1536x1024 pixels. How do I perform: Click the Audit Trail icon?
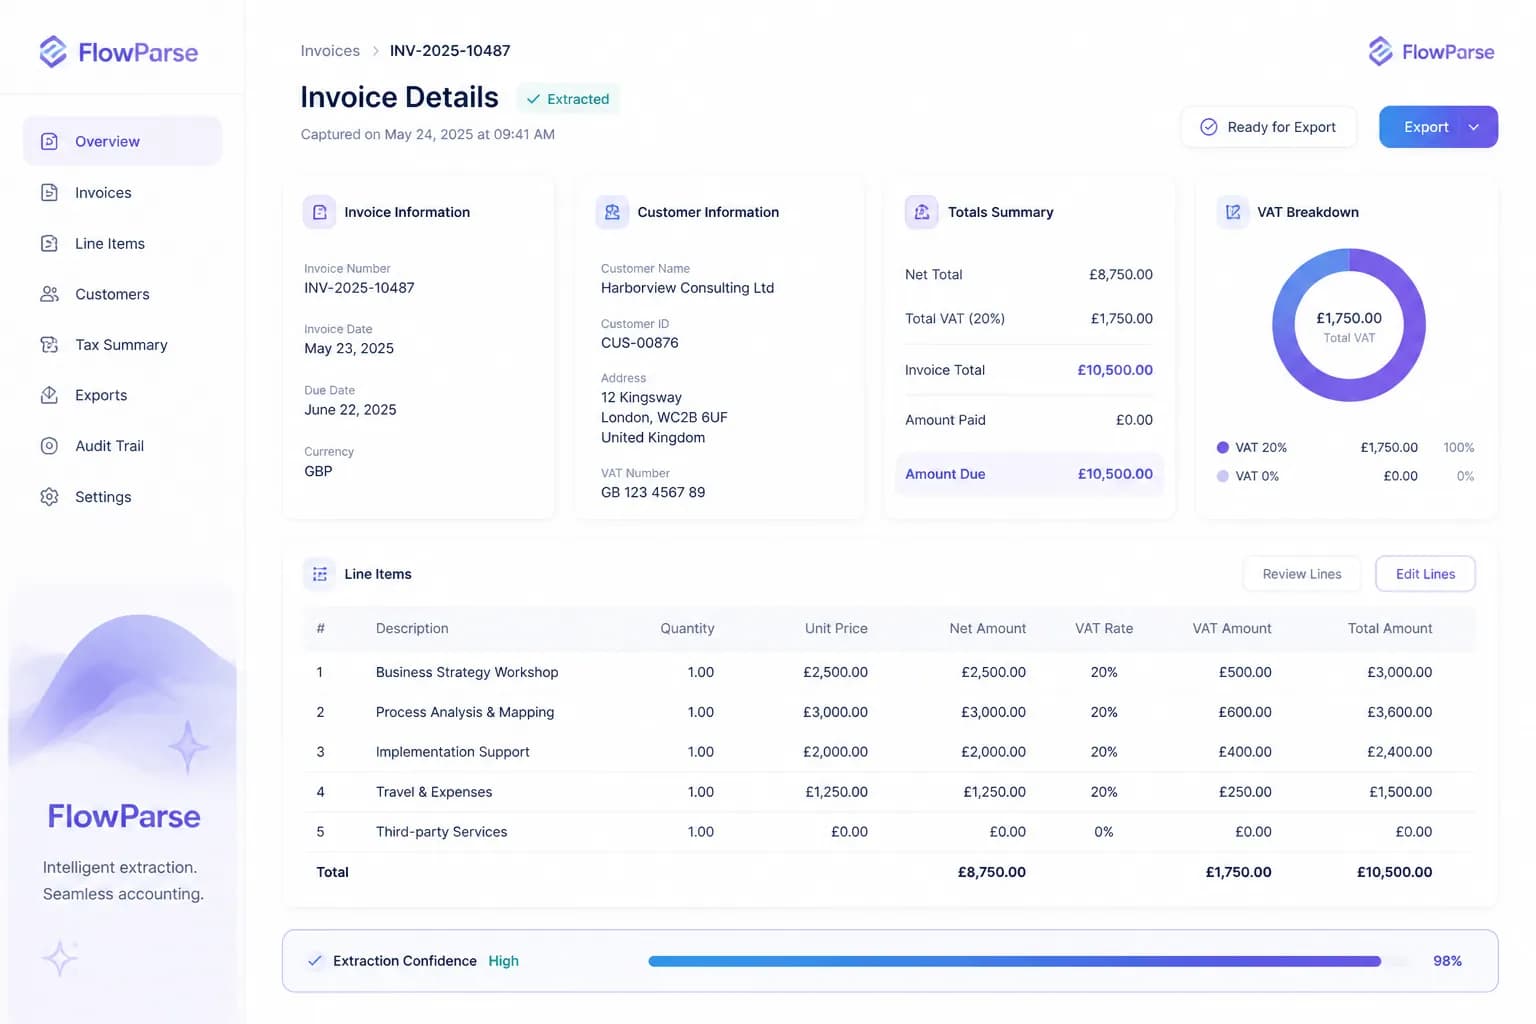[x=49, y=446]
